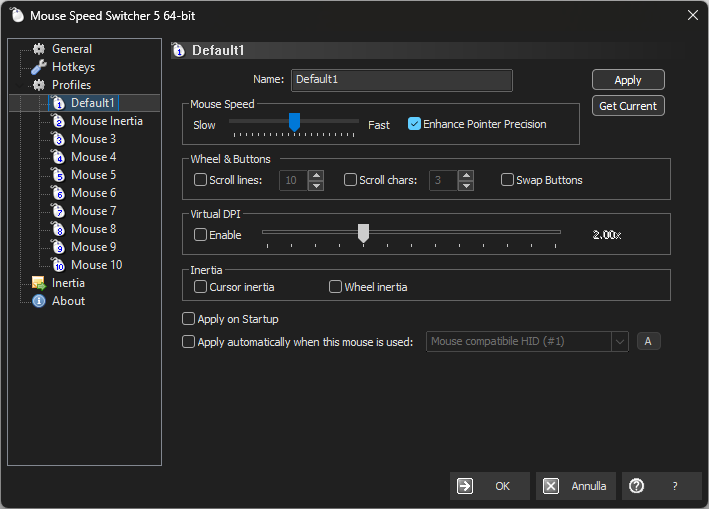Screen dimensions: 709x509
Task: Click the arrow icon on the OK button
Action: tap(465, 486)
